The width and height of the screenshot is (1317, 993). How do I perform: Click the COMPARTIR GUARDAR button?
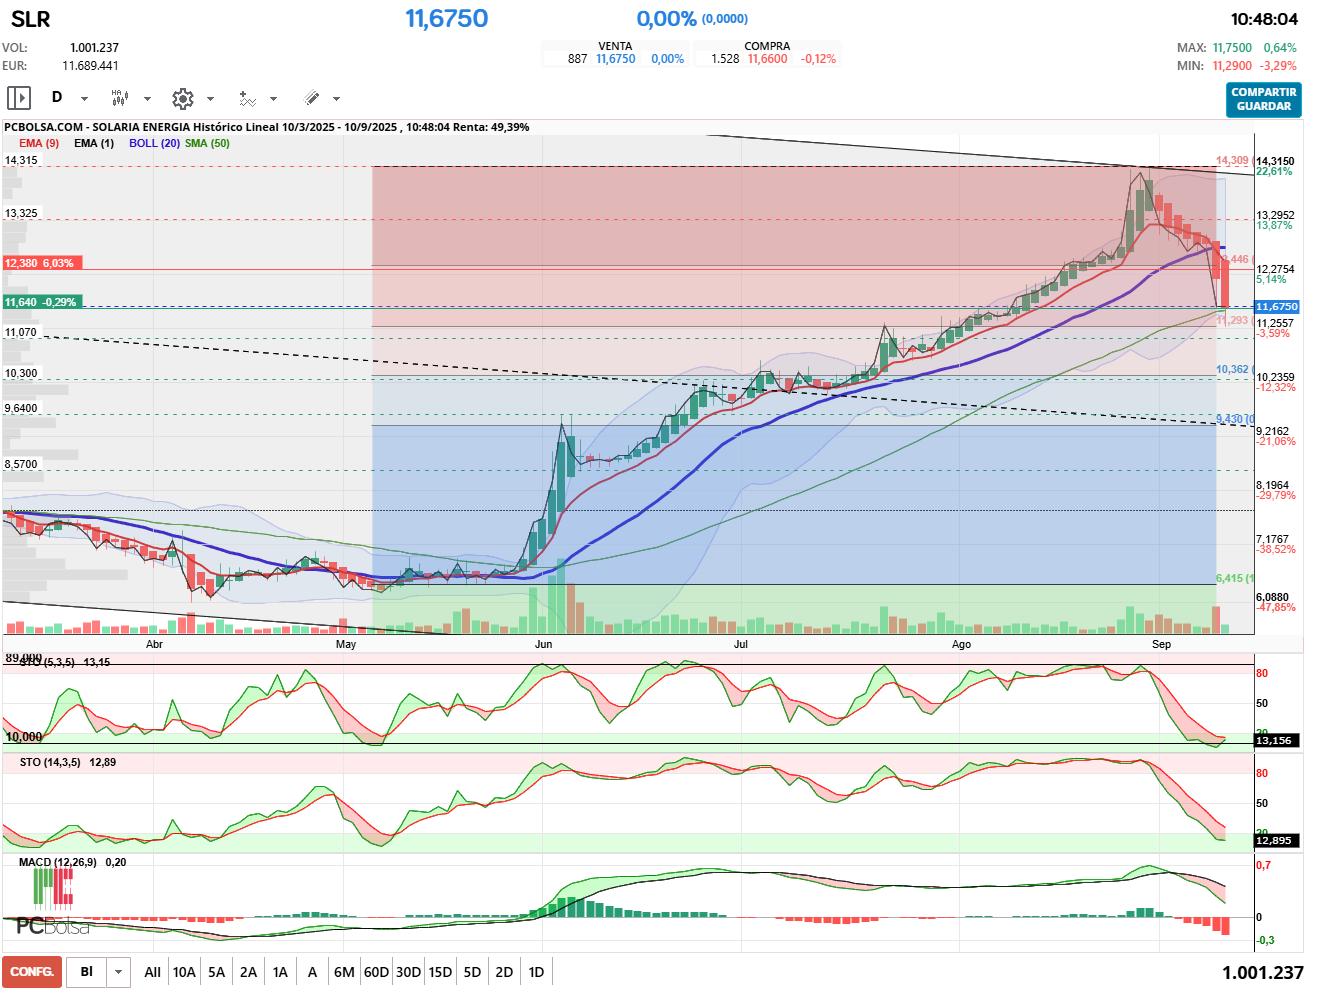(1264, 99)
